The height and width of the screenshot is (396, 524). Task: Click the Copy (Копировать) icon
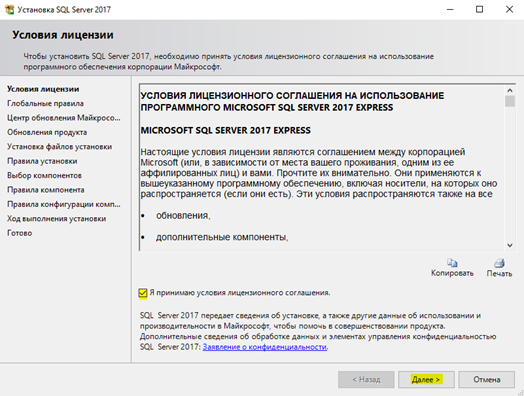[452, 263]
